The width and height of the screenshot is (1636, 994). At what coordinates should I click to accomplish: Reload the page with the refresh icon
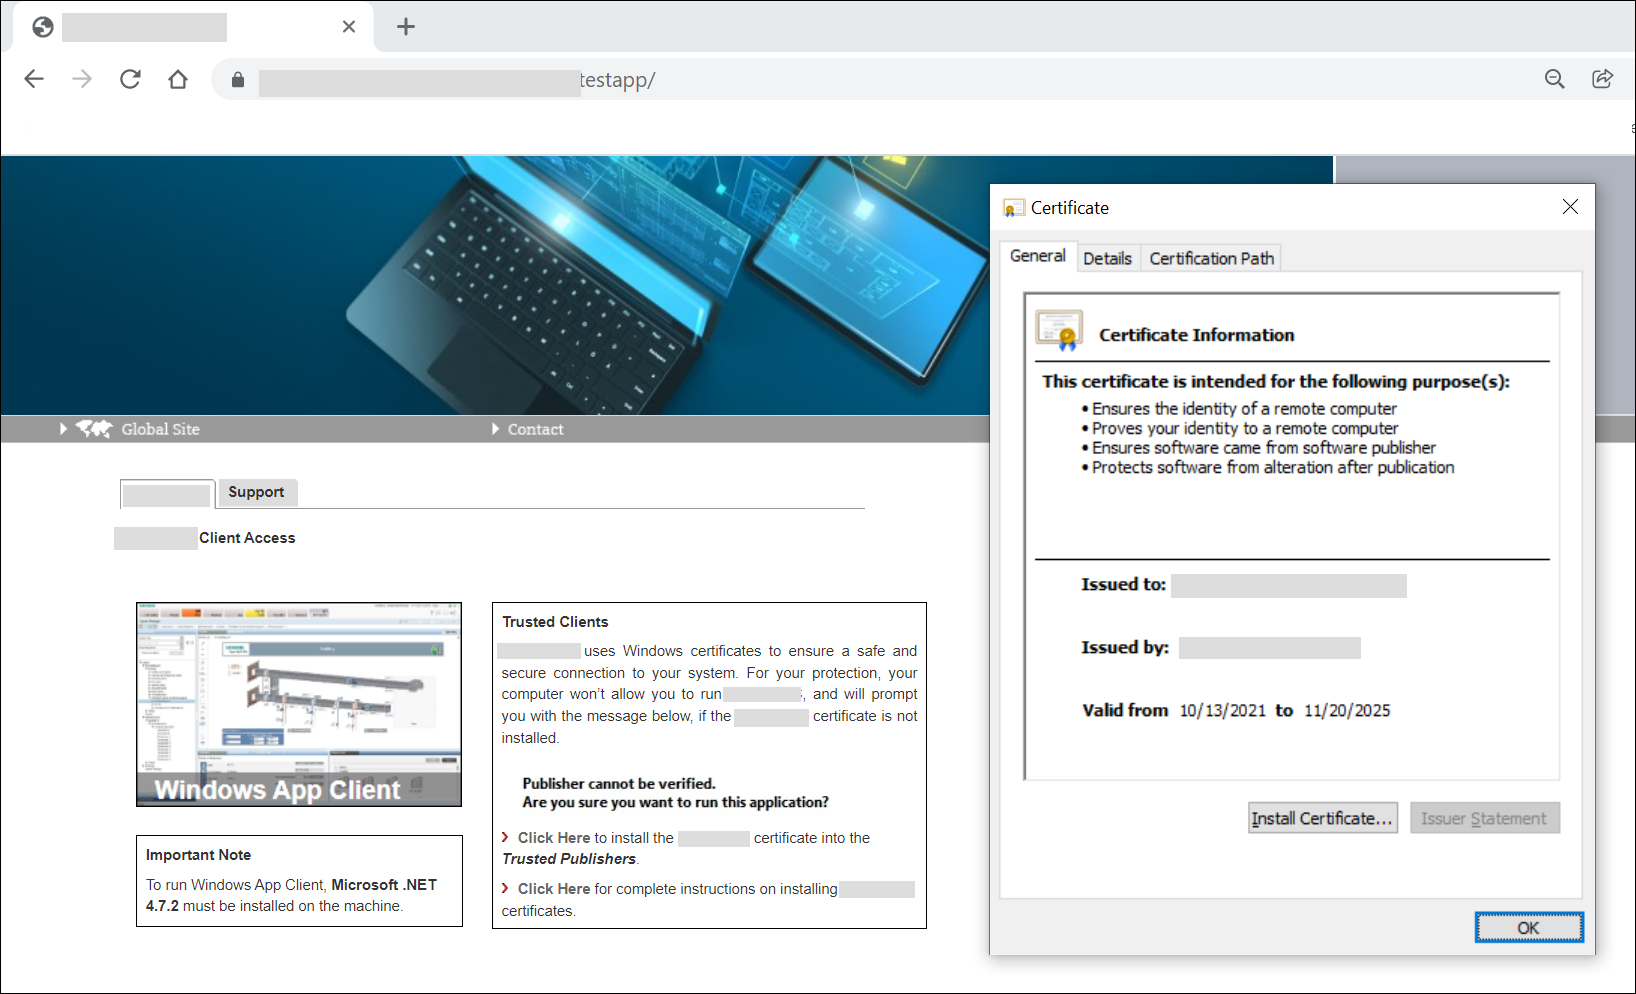tap(130, 79)
